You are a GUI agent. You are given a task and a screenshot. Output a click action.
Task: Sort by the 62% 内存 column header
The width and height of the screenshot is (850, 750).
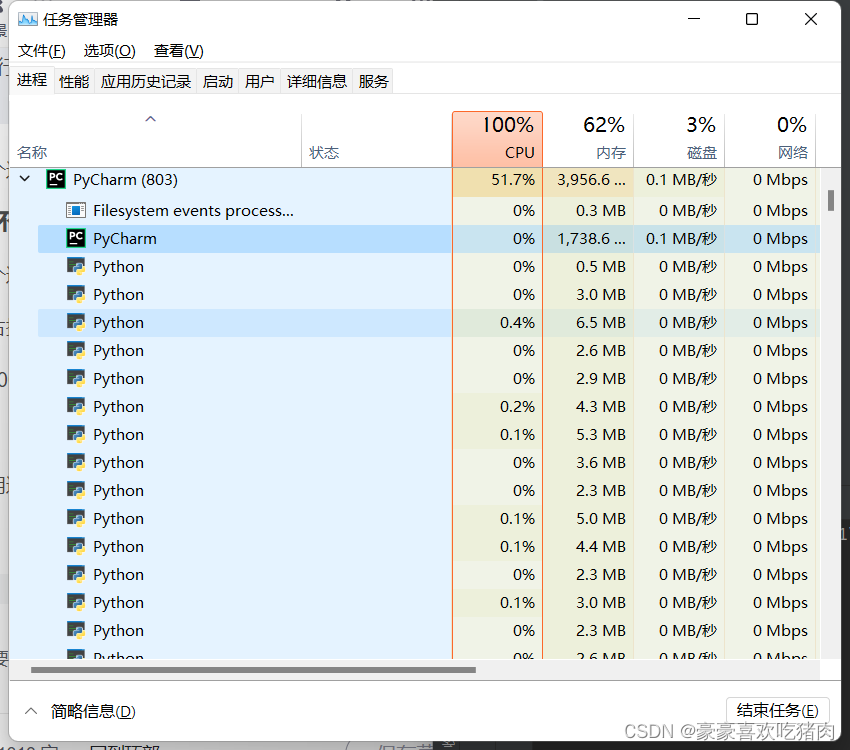click(588, 139)
